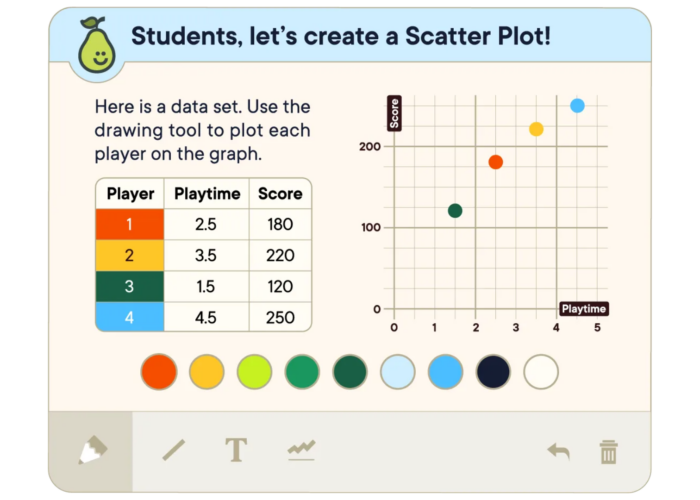This screenshot has height=500, width=700.
Task: Pick the yellow color swatch
Action: click(x=207, y=372)
